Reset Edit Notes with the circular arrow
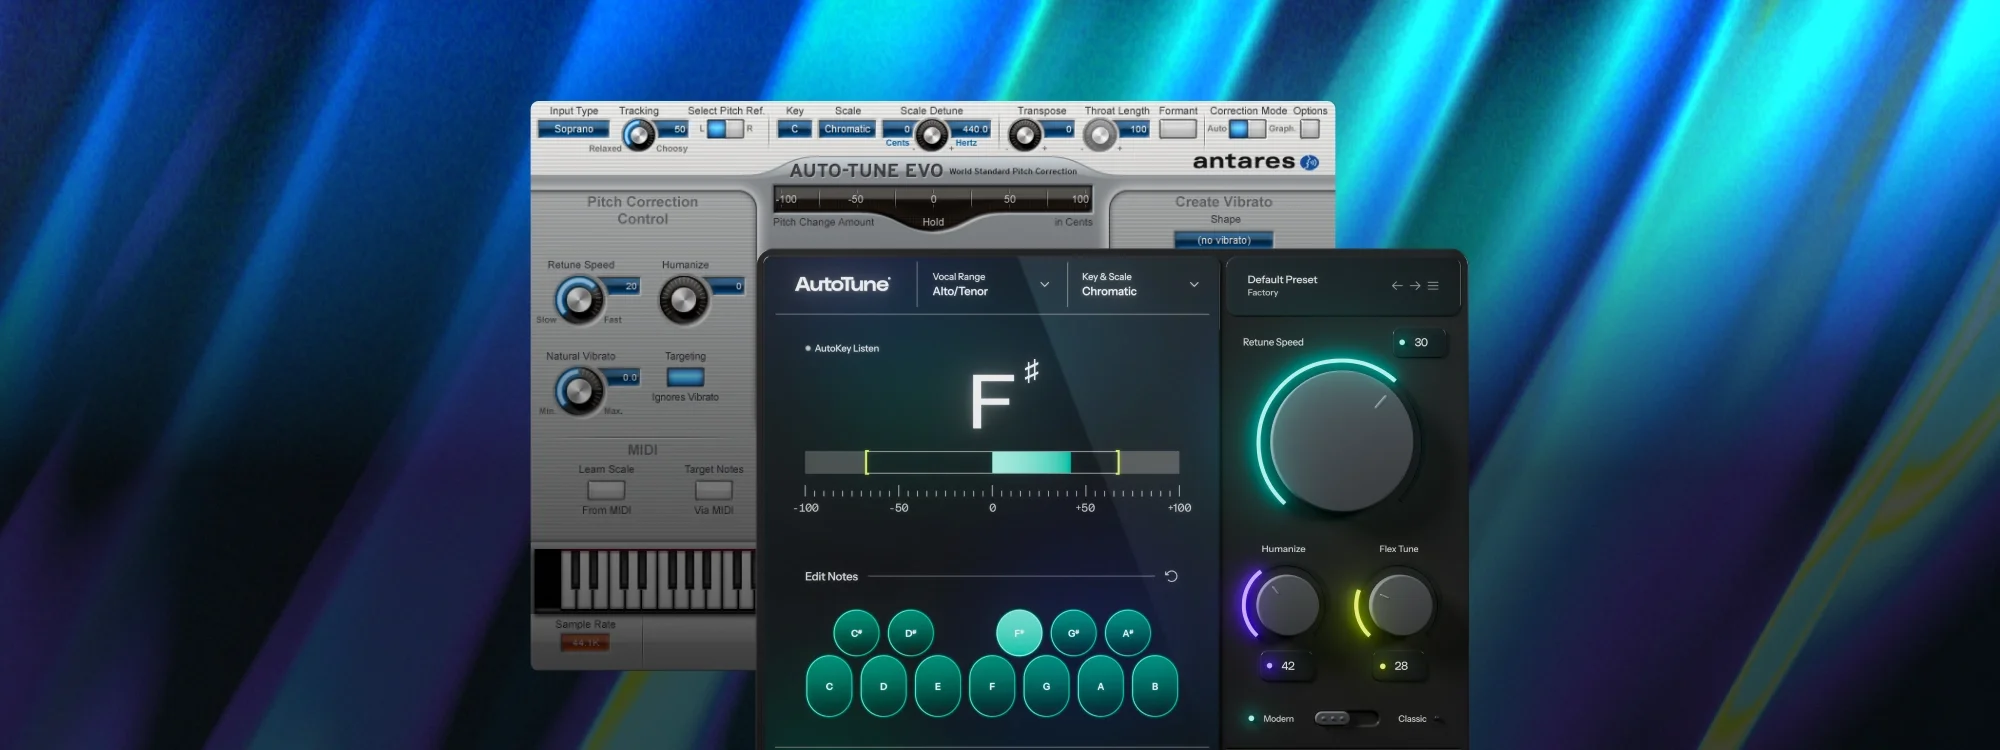The width and height of the screenshot is (2000, 750). (x=1171, y=576)
